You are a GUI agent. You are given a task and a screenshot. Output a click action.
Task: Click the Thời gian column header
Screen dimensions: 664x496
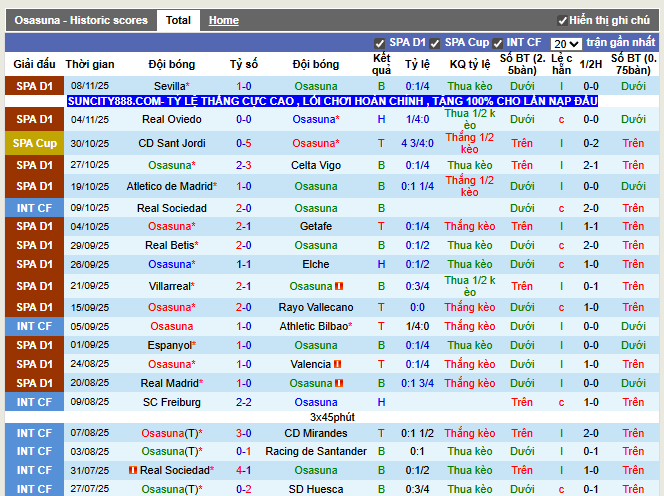[90, 64]
